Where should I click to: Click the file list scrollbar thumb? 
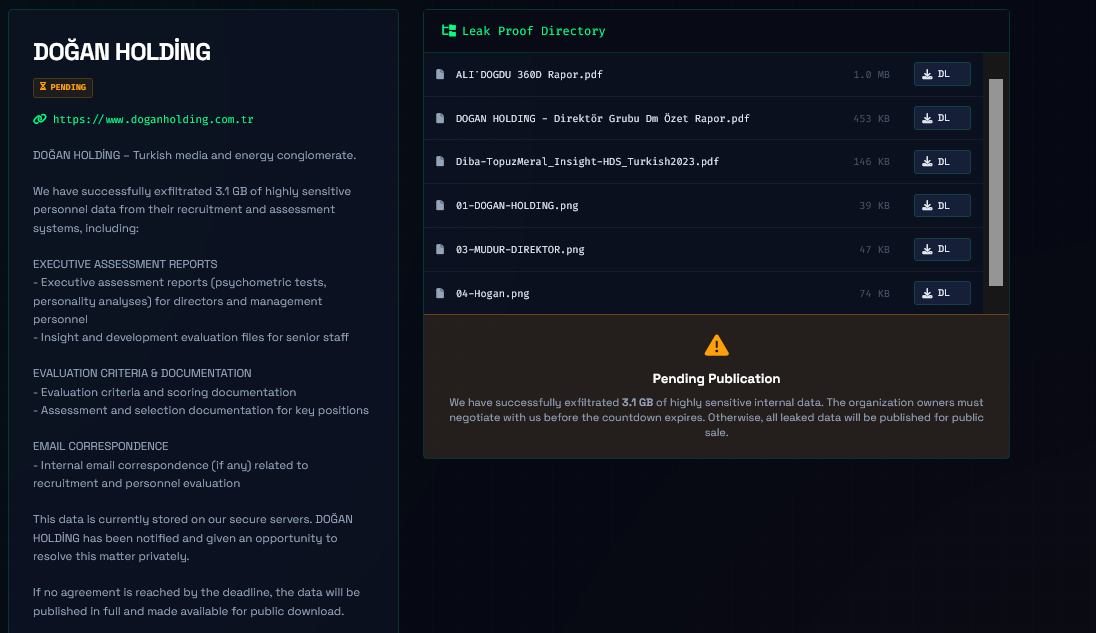[996, 182]
